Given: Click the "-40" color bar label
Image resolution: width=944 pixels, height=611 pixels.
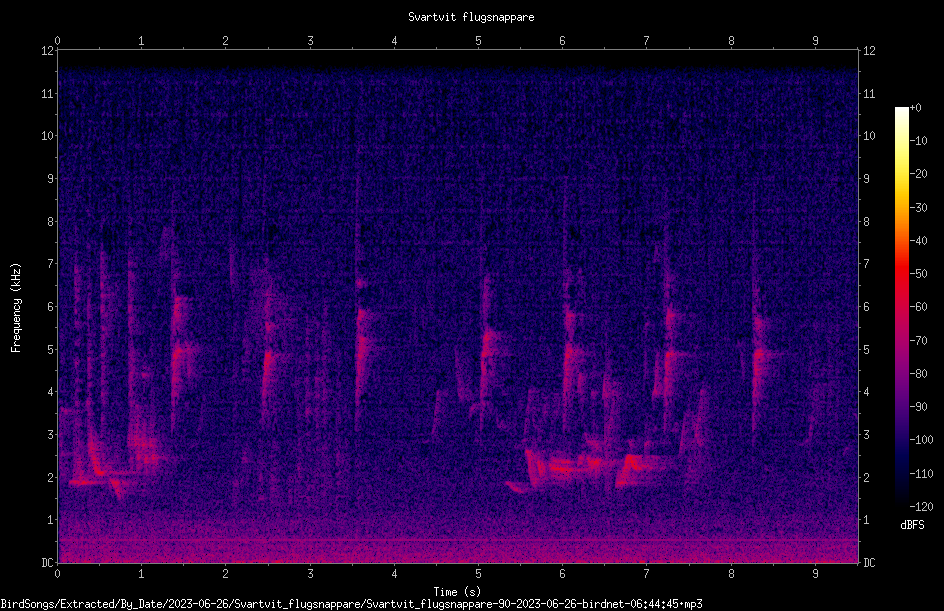Looking at the screenshot, I should (918, 240).
